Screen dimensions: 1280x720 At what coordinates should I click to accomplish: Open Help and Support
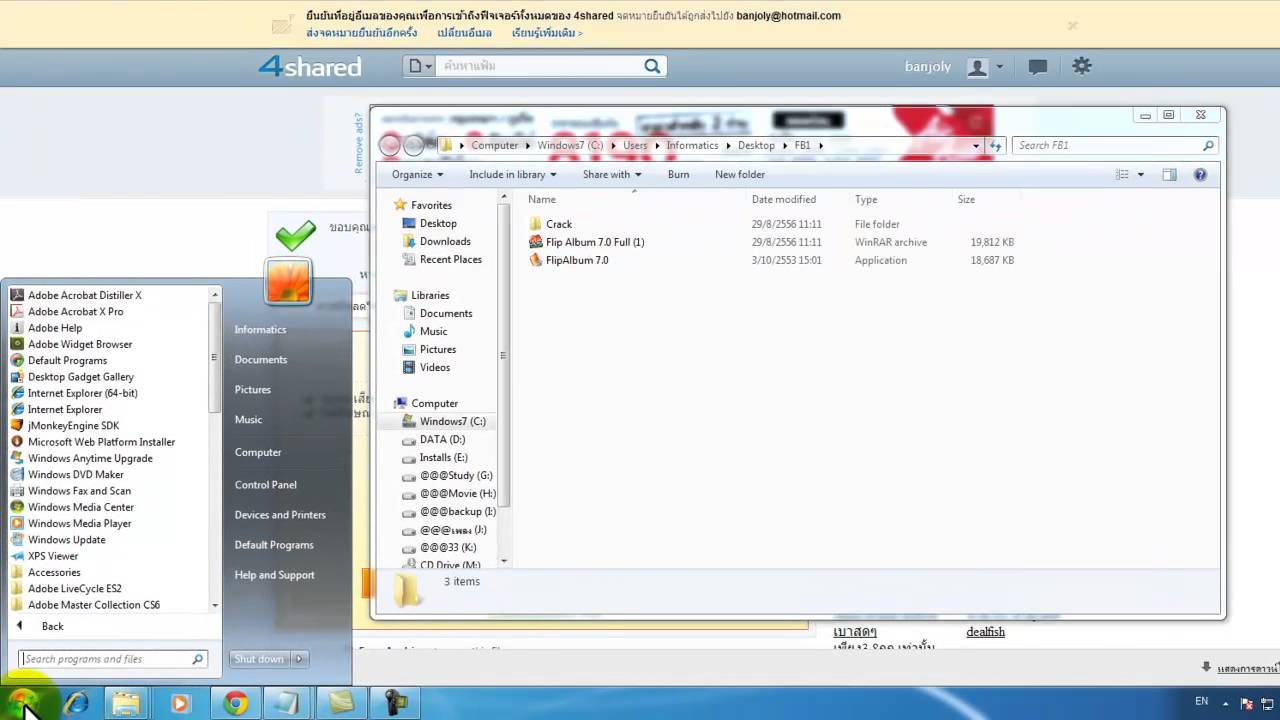274,574
